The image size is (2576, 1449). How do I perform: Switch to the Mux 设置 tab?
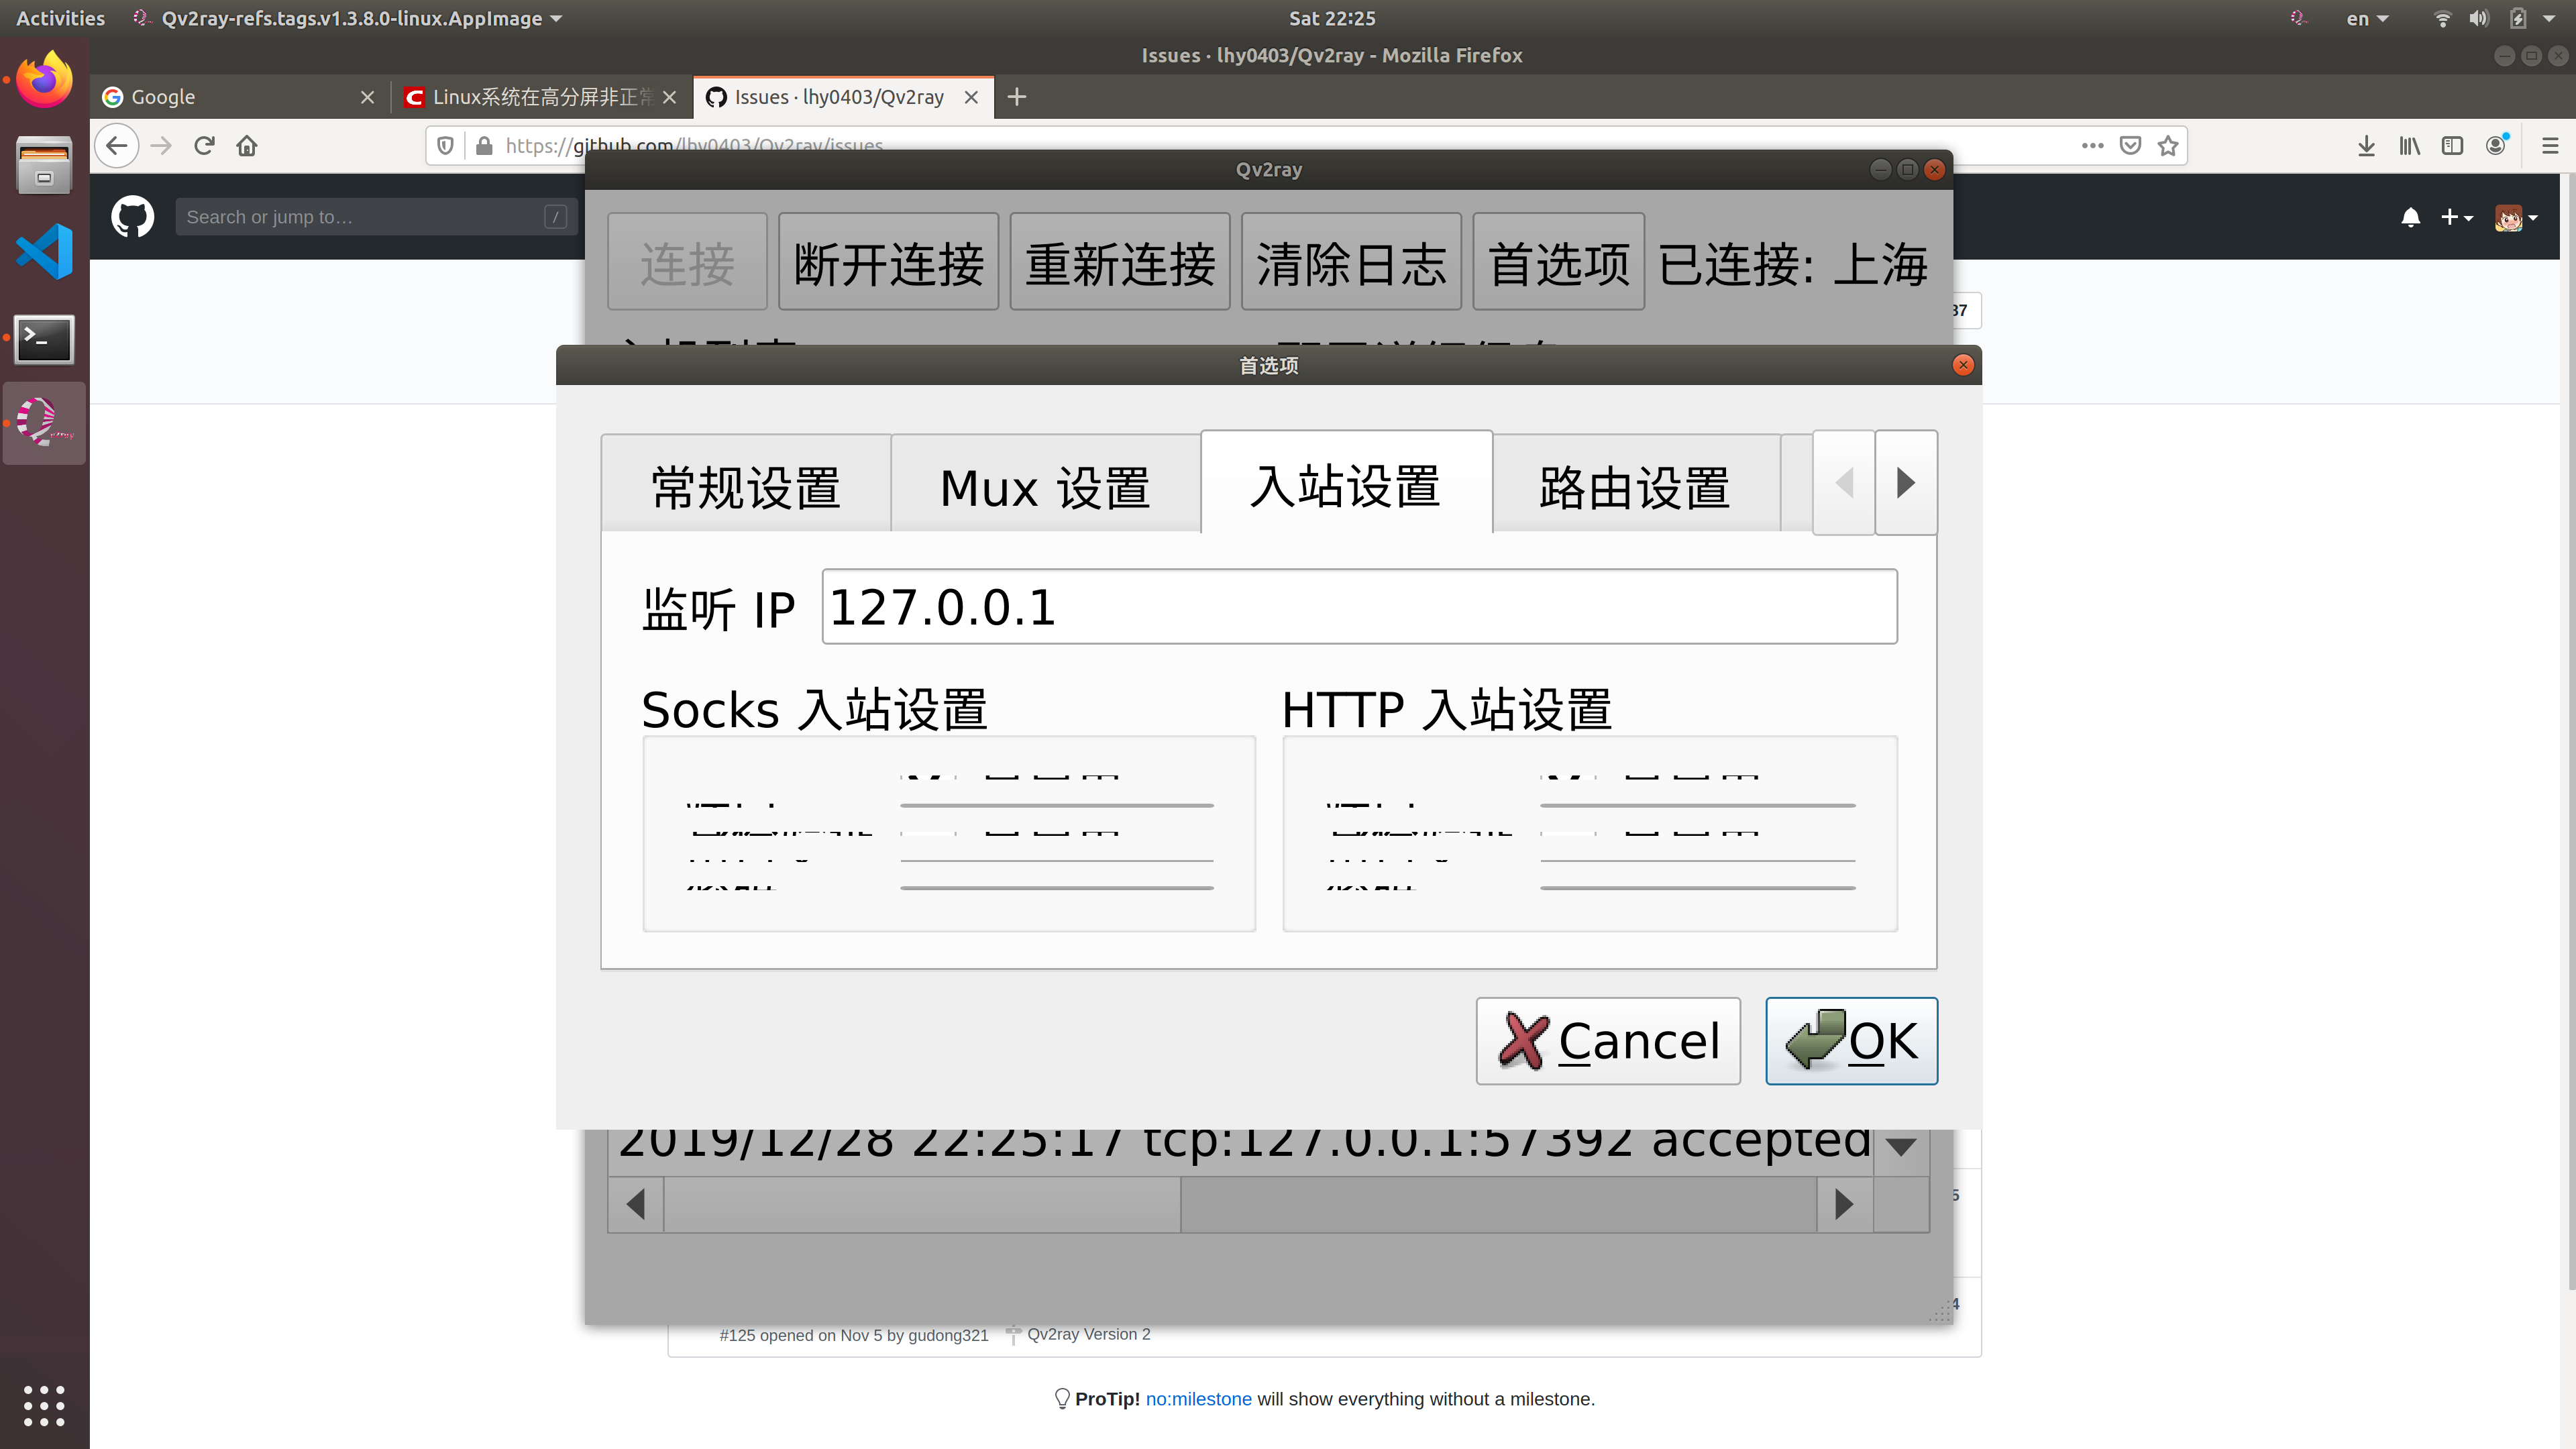coord(1045,487)
